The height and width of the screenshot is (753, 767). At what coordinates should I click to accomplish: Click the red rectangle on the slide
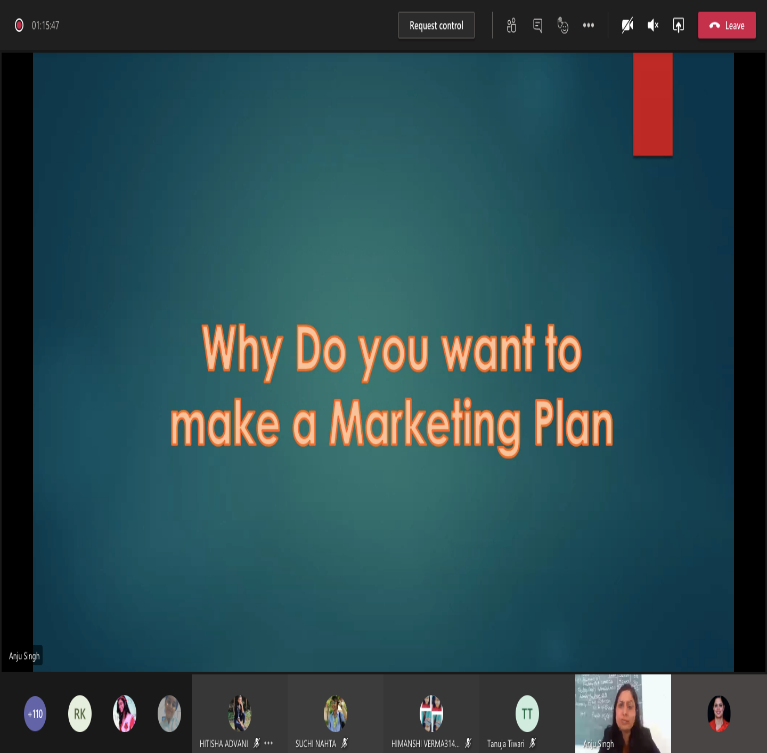652,104
